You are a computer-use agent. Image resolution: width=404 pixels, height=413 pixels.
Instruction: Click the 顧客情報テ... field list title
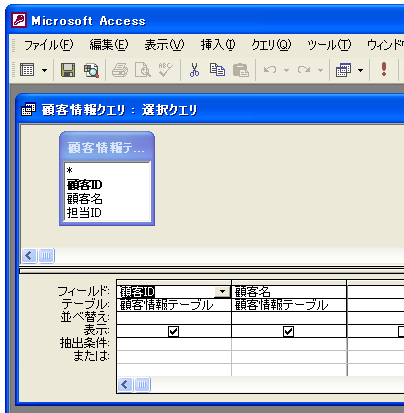[x=107, y=147]
